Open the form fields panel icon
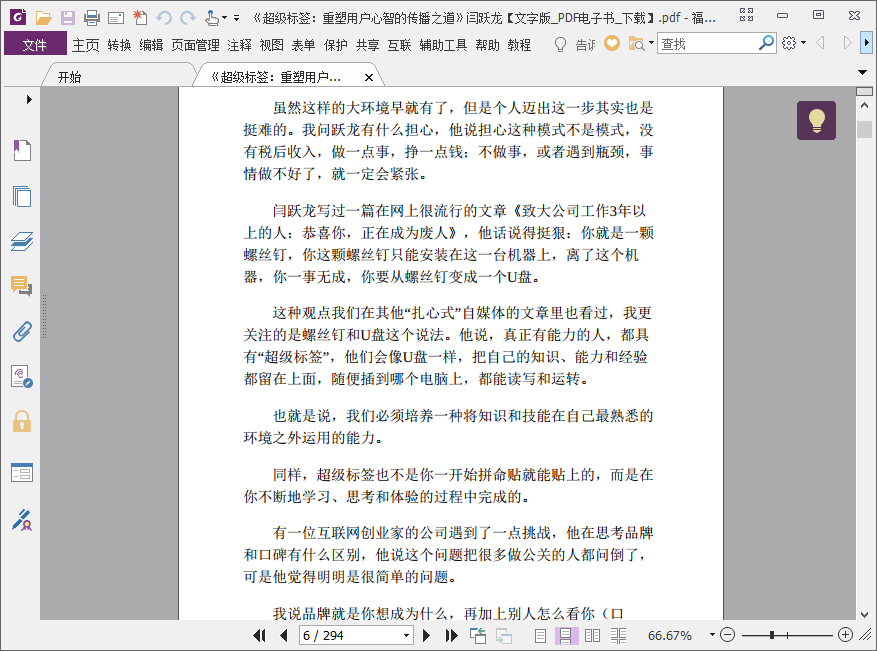The image size is (877, 651). click(22, 473)
